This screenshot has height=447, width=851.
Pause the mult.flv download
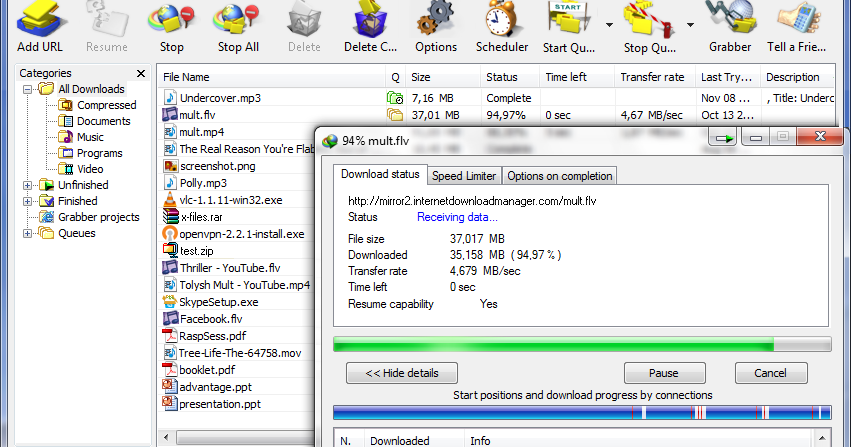(x=664, y=373)
